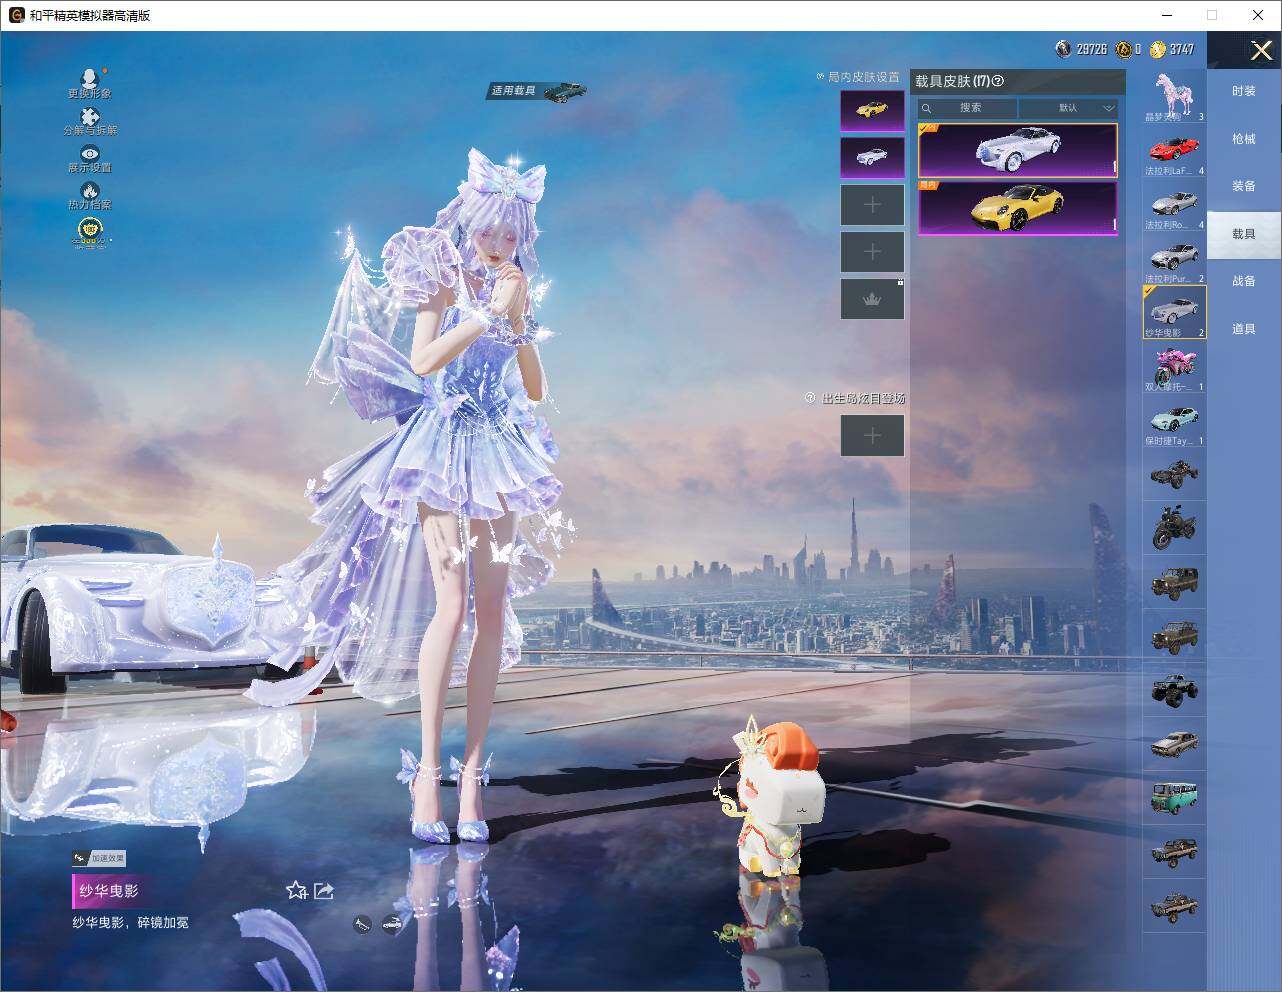Select second green jeep below first jeep
The height and width of the screenshot is (992, 1282).
(1174, 635)
